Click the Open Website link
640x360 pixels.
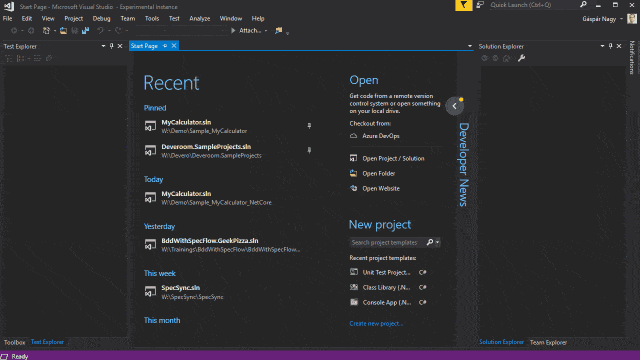pyautogui.click(x=381, y=188)
